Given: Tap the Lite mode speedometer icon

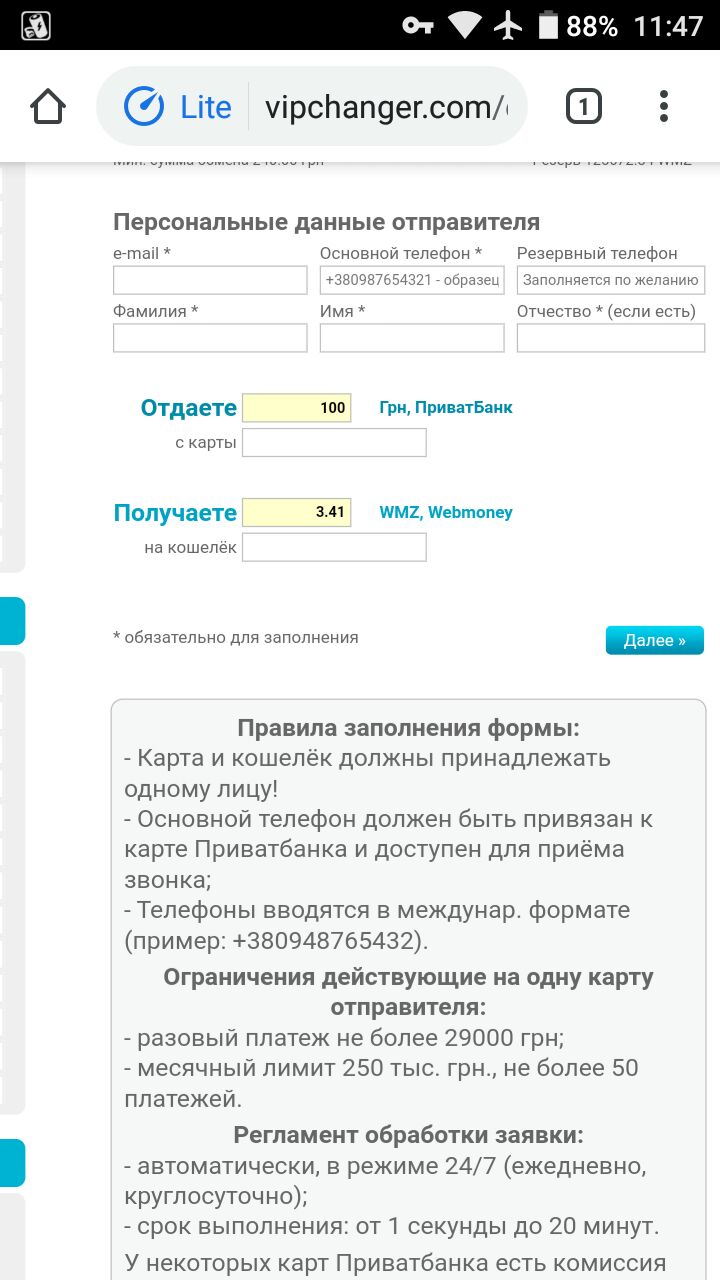Looking at the screenshot, I should point(144,107).
